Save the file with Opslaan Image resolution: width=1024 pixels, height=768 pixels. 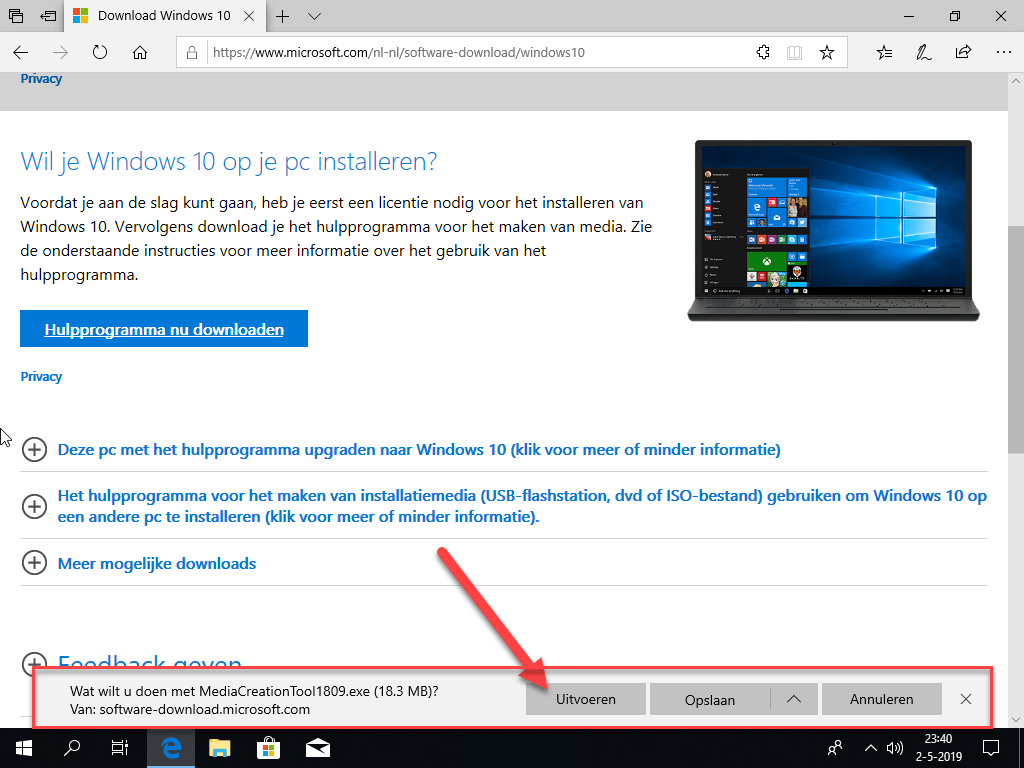(710, 699)
